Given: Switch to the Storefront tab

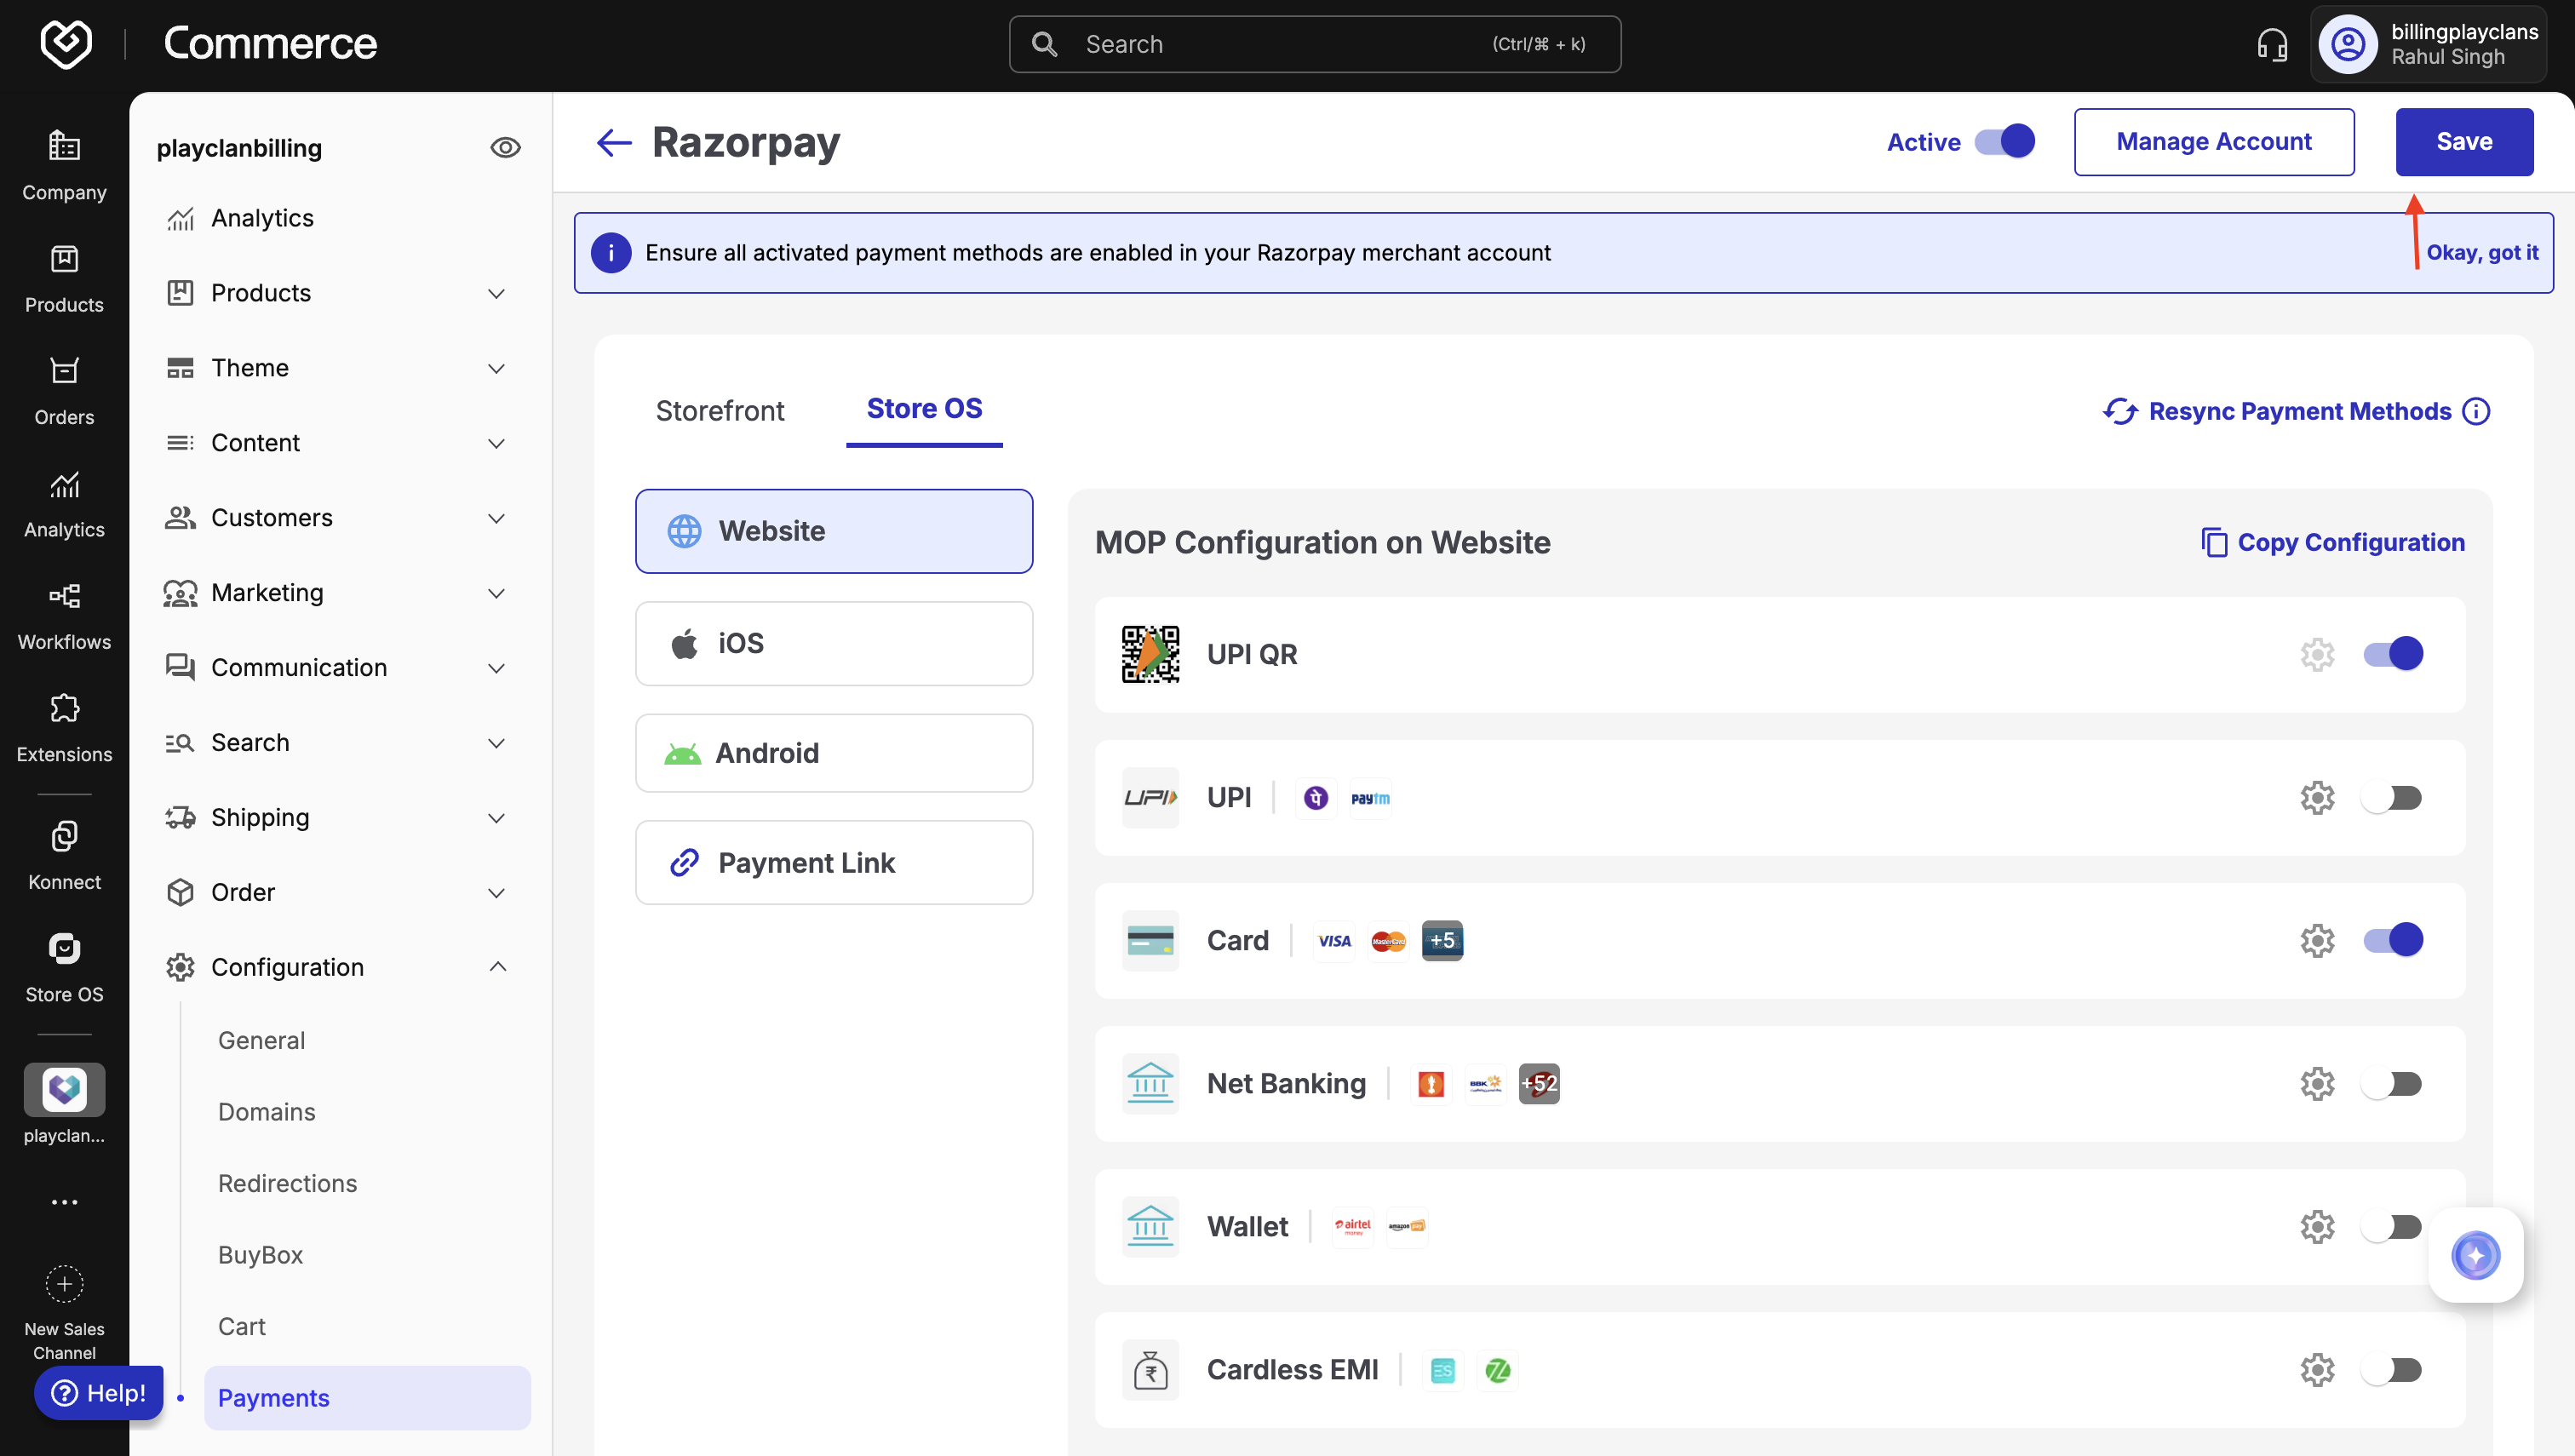Looking at the screenshot, I should coord(719,411).
